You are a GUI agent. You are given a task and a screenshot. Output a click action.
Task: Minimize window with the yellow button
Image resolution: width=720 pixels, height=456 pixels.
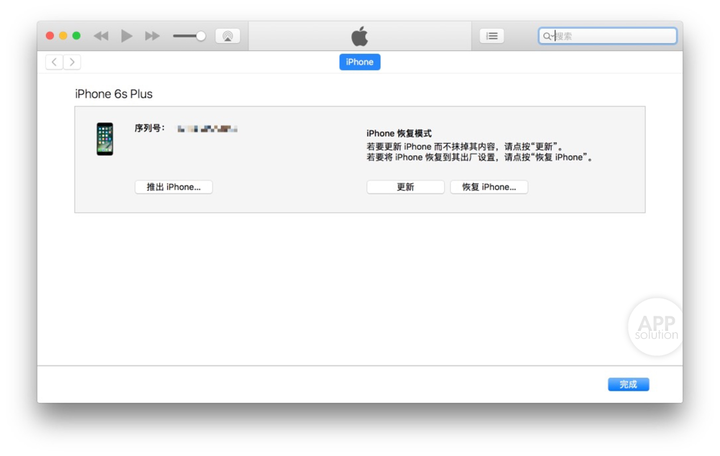click(63, 36)
